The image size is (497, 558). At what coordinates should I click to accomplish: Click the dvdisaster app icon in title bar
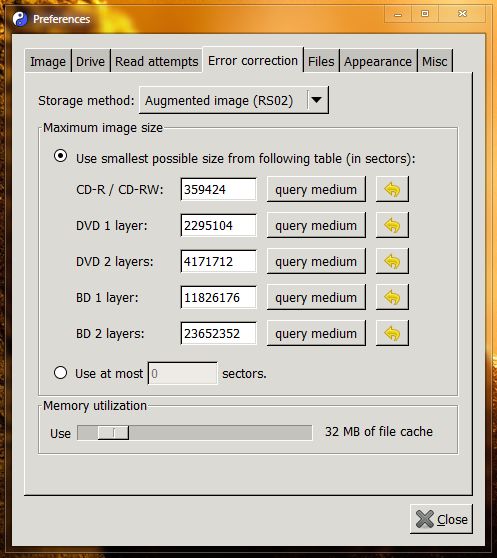coord(20,19)
